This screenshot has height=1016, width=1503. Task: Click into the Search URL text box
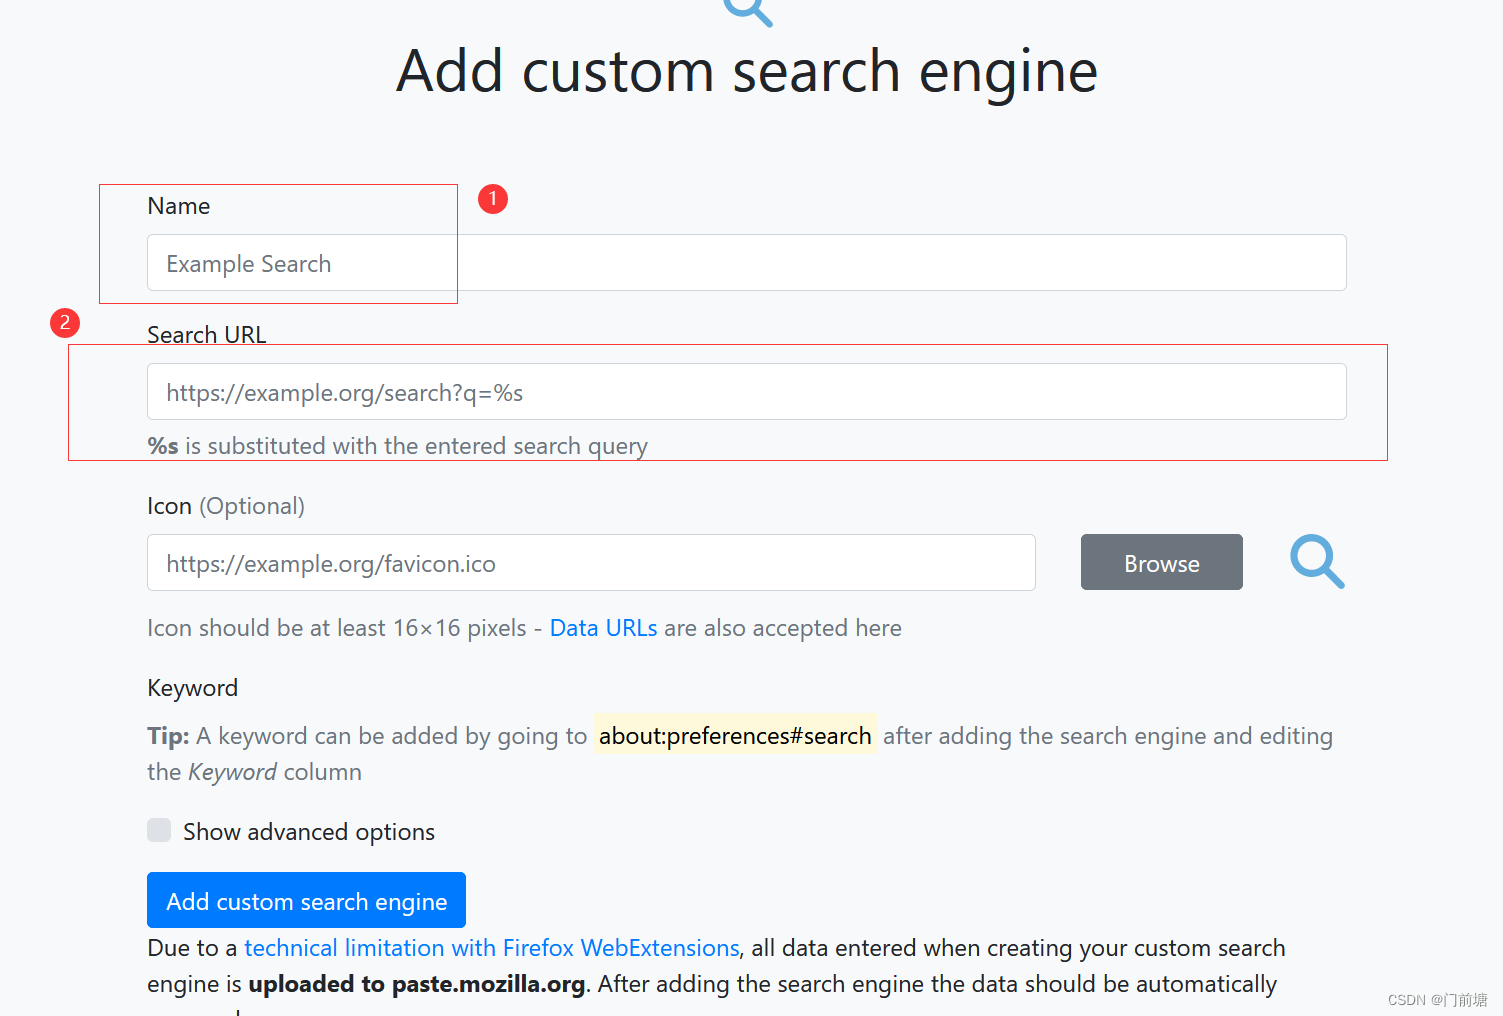[746, 392]
